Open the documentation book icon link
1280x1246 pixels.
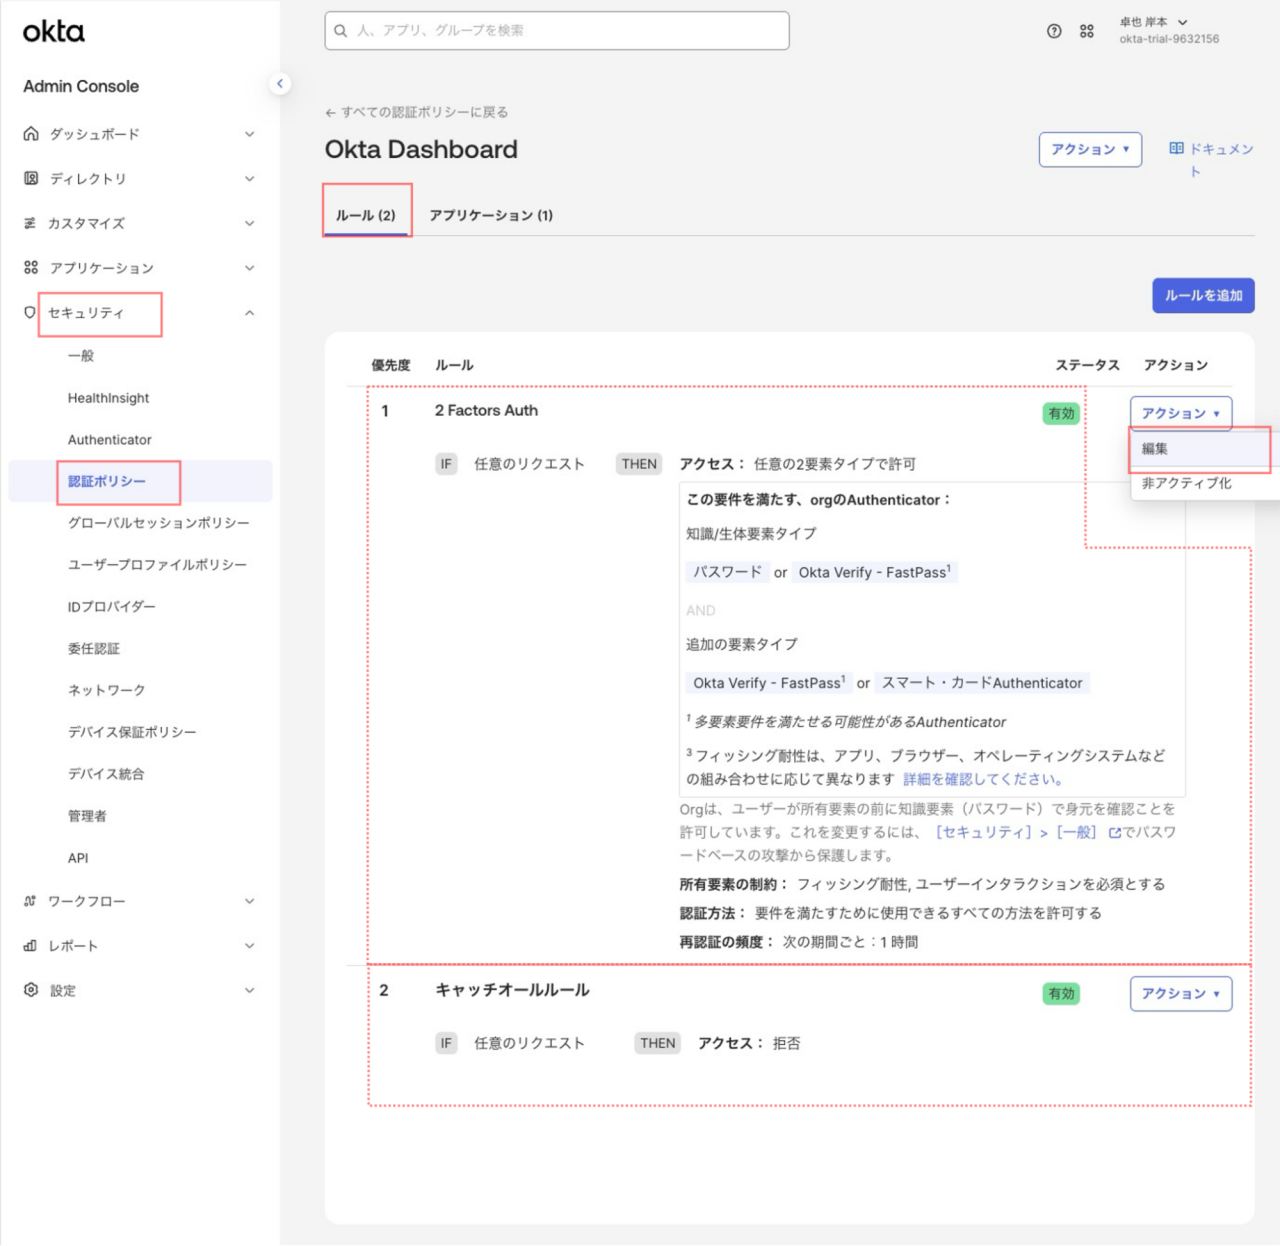[x=1176, y=149]
